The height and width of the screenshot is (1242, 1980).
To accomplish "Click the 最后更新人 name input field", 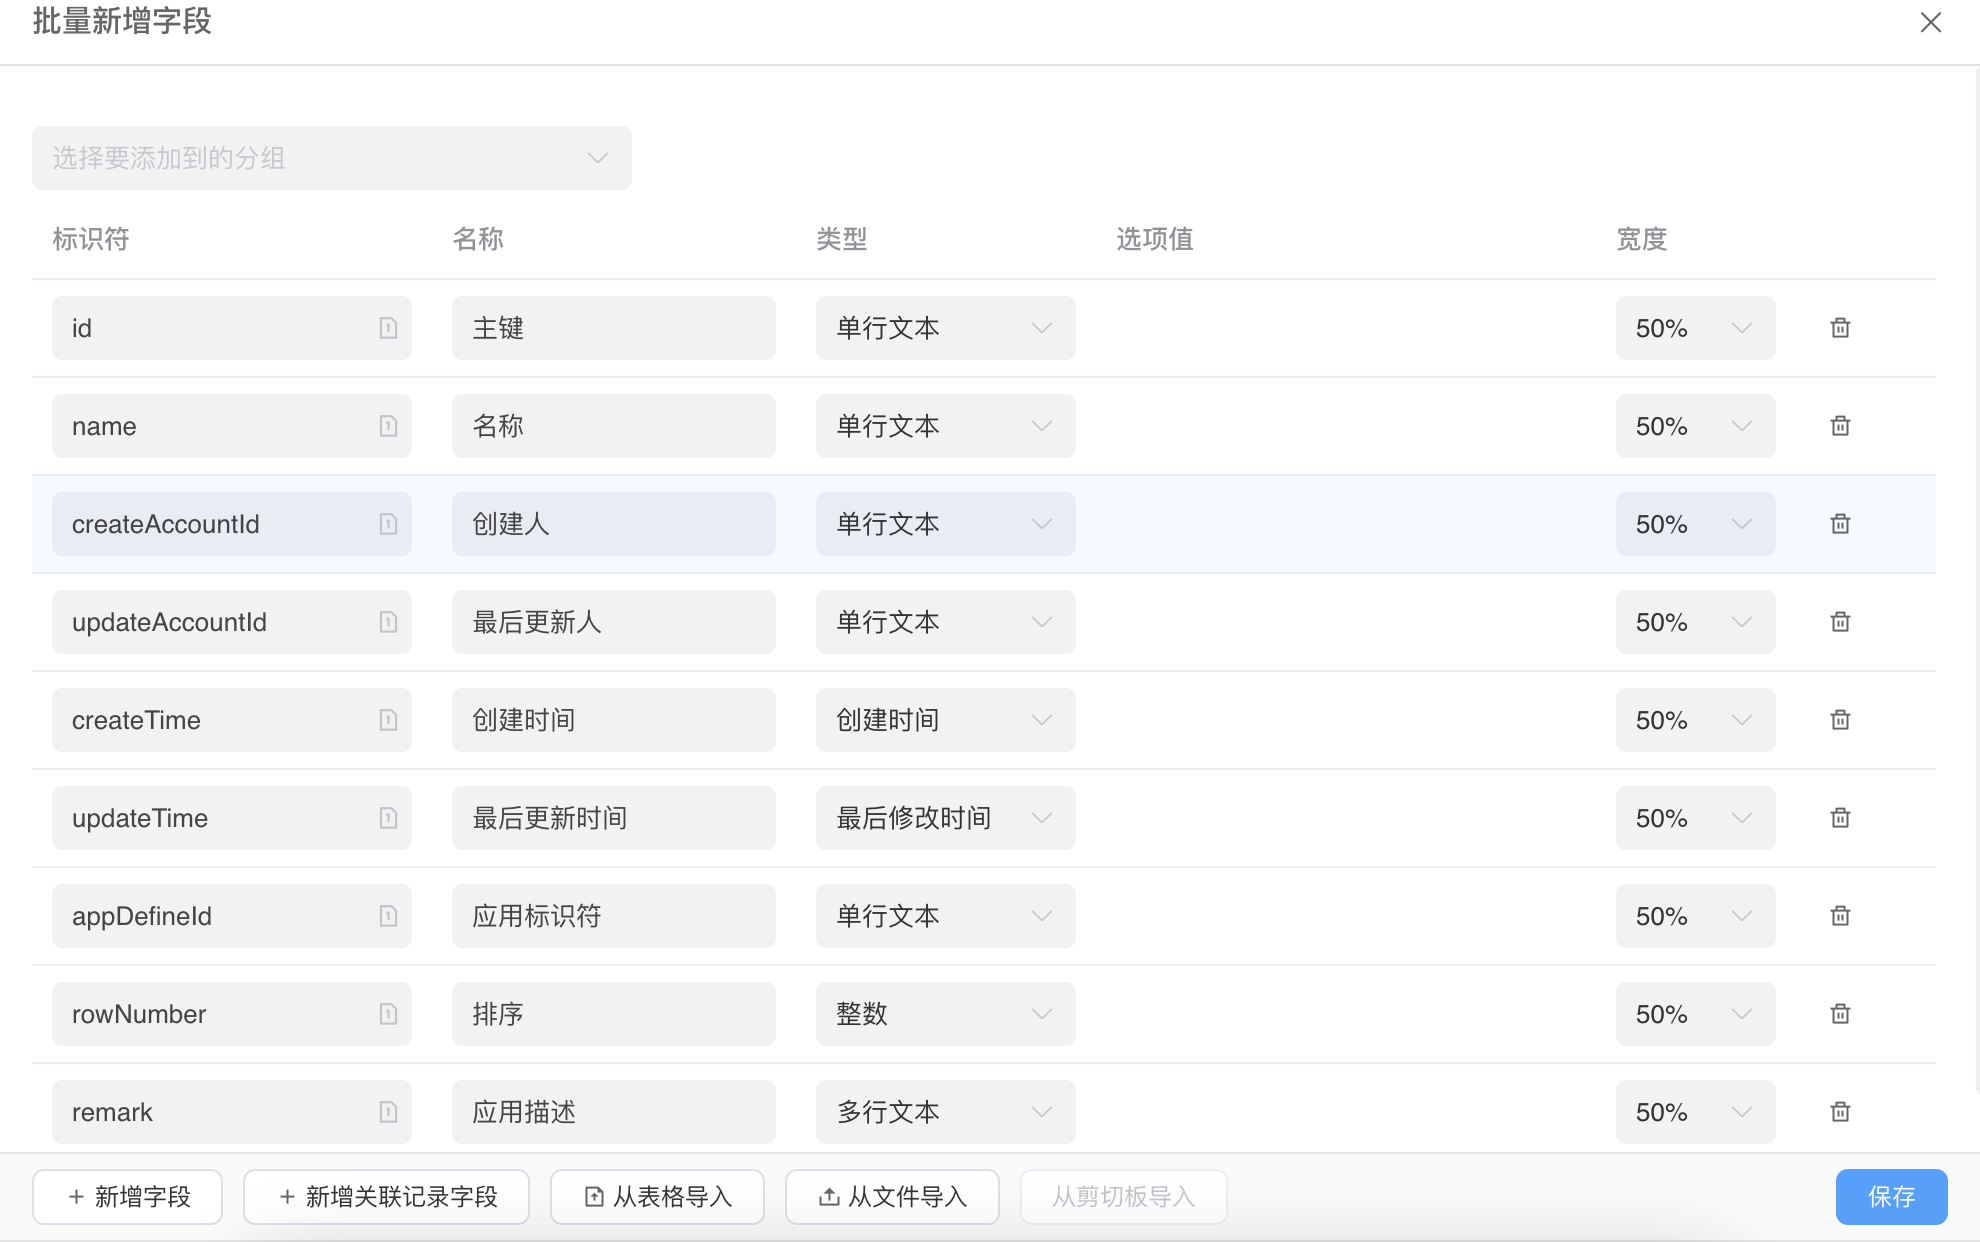I will point(613,622).
